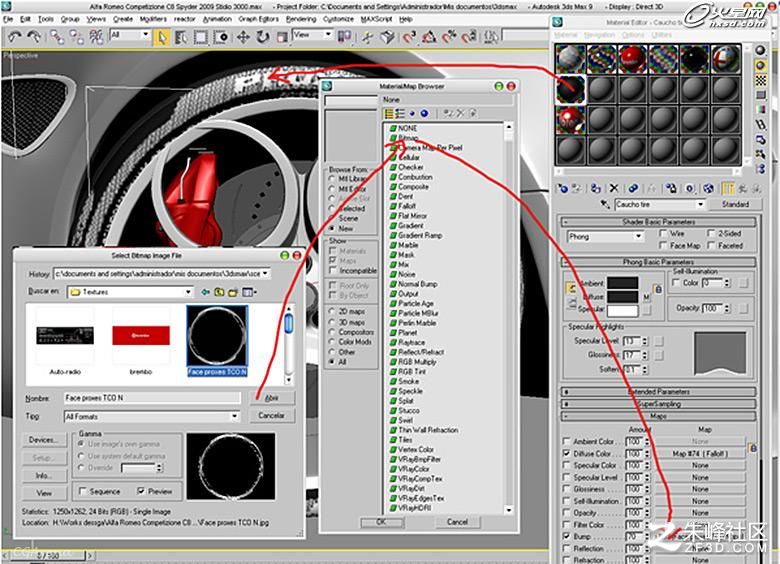Click Reset Map/Mtl (X) icon

(x=614, y=188)
